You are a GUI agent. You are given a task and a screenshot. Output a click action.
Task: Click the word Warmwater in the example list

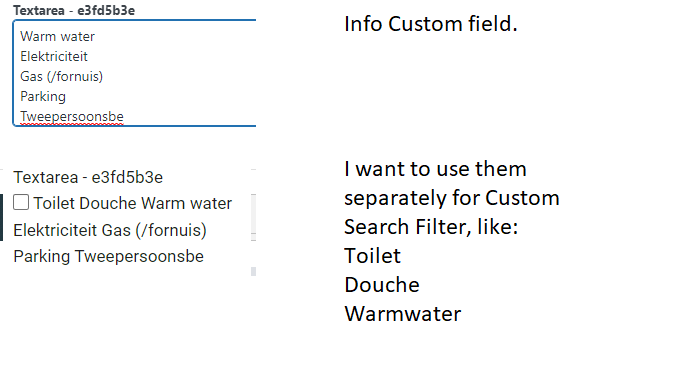tap(403, 314)
